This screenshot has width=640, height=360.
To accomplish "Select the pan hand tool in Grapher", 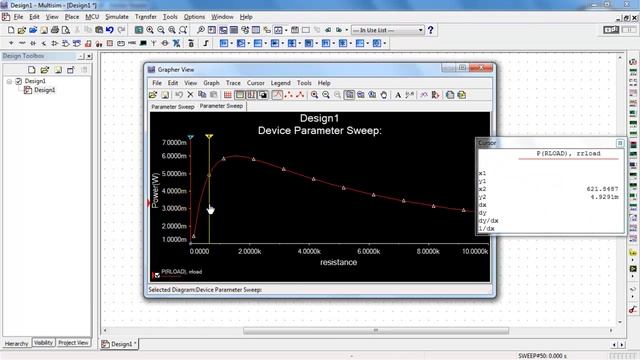I will (384, 95).
